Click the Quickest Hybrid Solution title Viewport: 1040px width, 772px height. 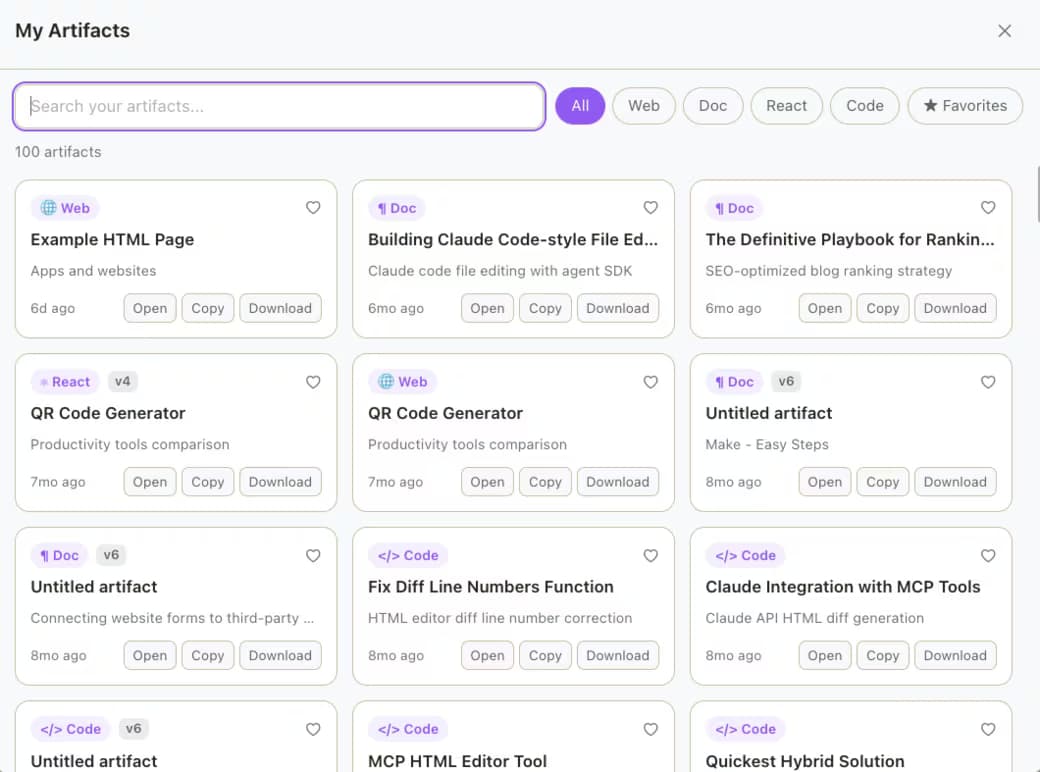pyautogui.click(x=805, y=761)
